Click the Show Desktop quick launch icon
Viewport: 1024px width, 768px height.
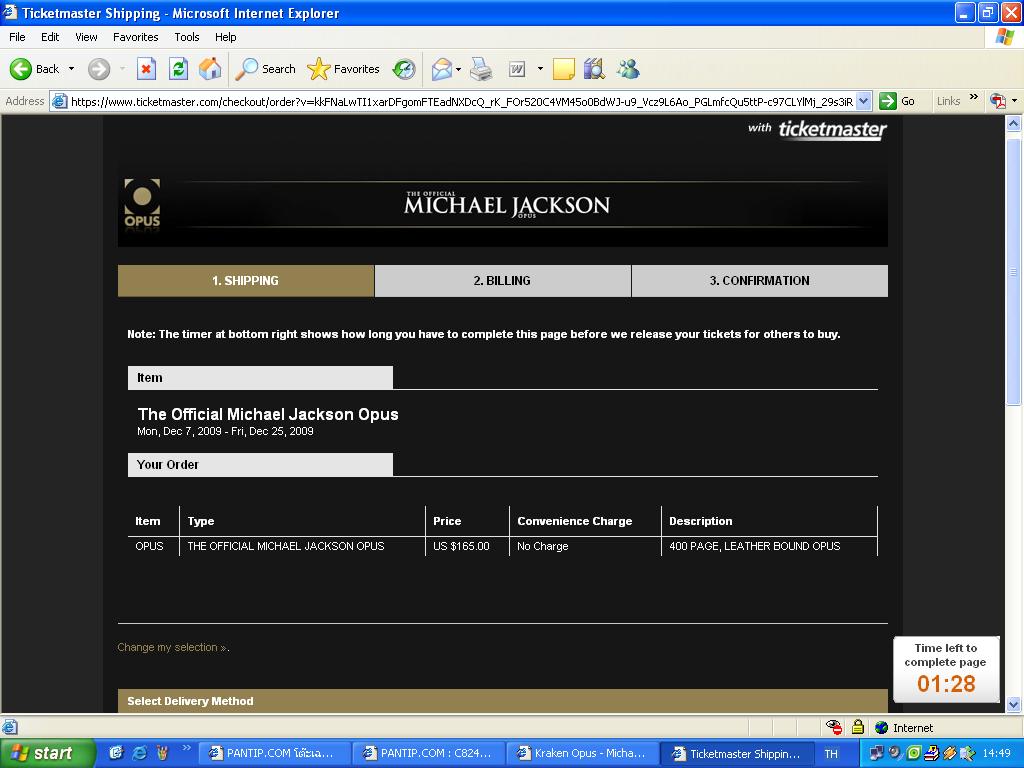(x=116, y=753)
